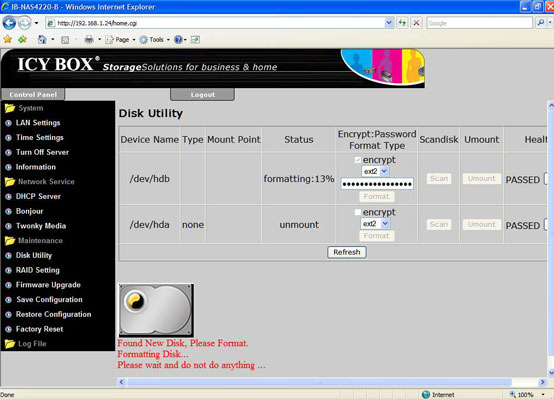554x400 pixels.
Task: Open the Print dropdown arrow
Action: tap(100, 39)
